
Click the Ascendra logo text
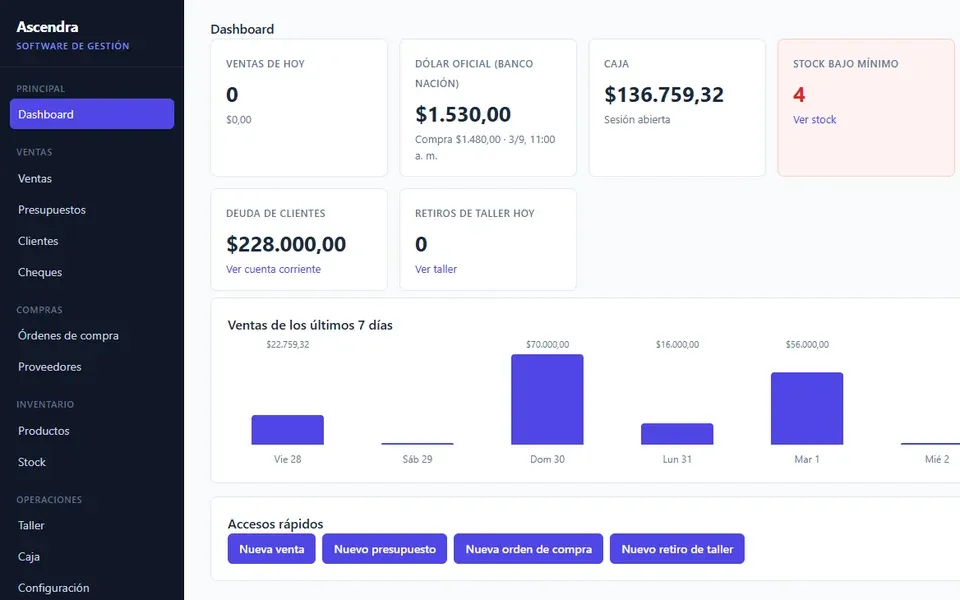tap(47, 27)
